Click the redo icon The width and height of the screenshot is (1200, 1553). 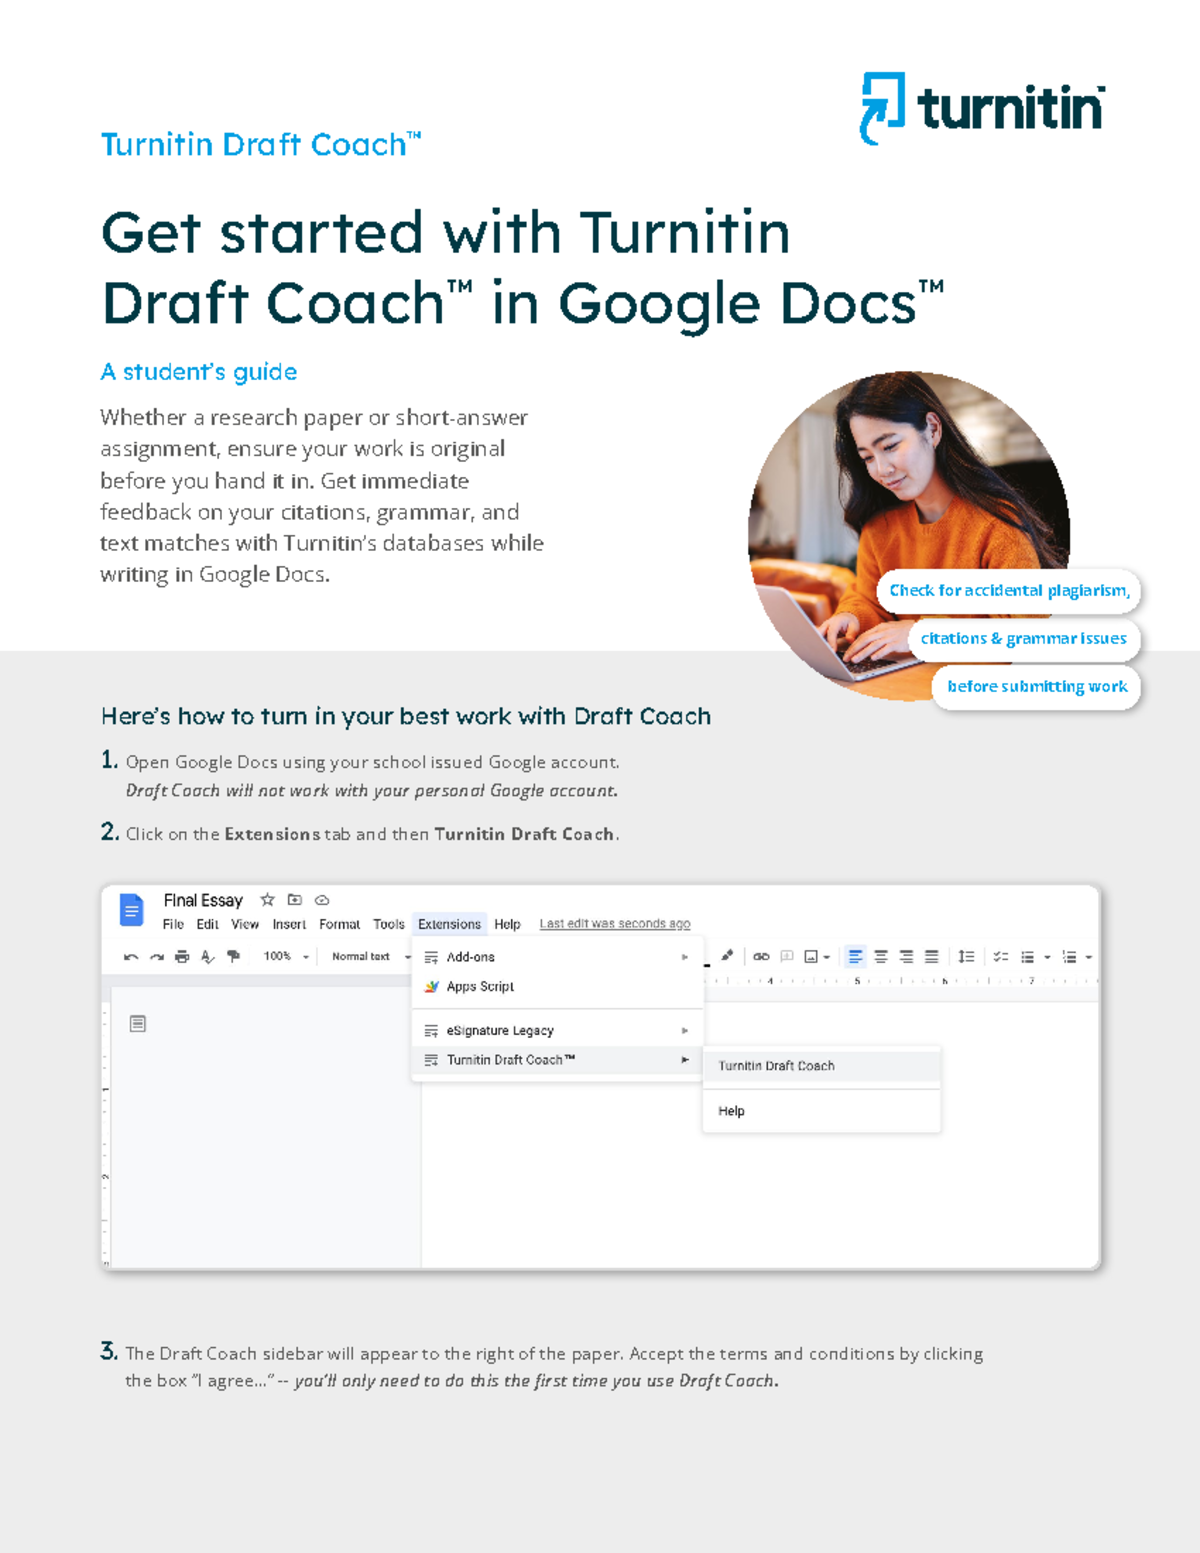[x=155, y=957]
